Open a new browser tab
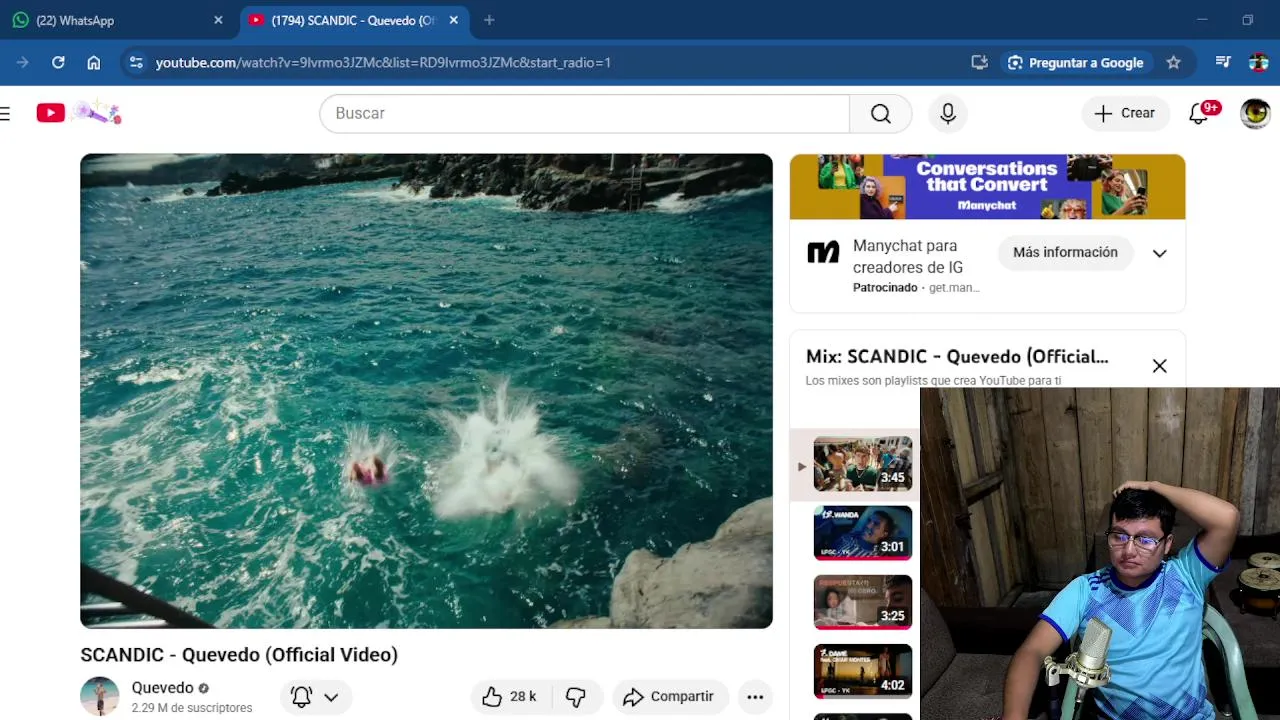 (x=489, y=20)
